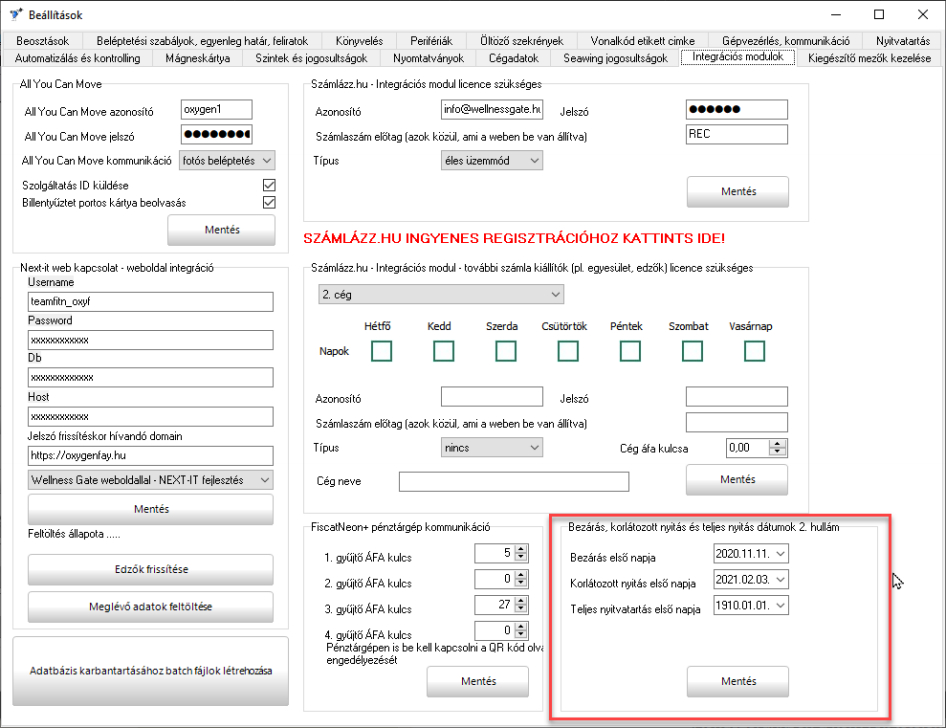
Task: Select the Integrációs modulok tab
Action: (738, 57)
